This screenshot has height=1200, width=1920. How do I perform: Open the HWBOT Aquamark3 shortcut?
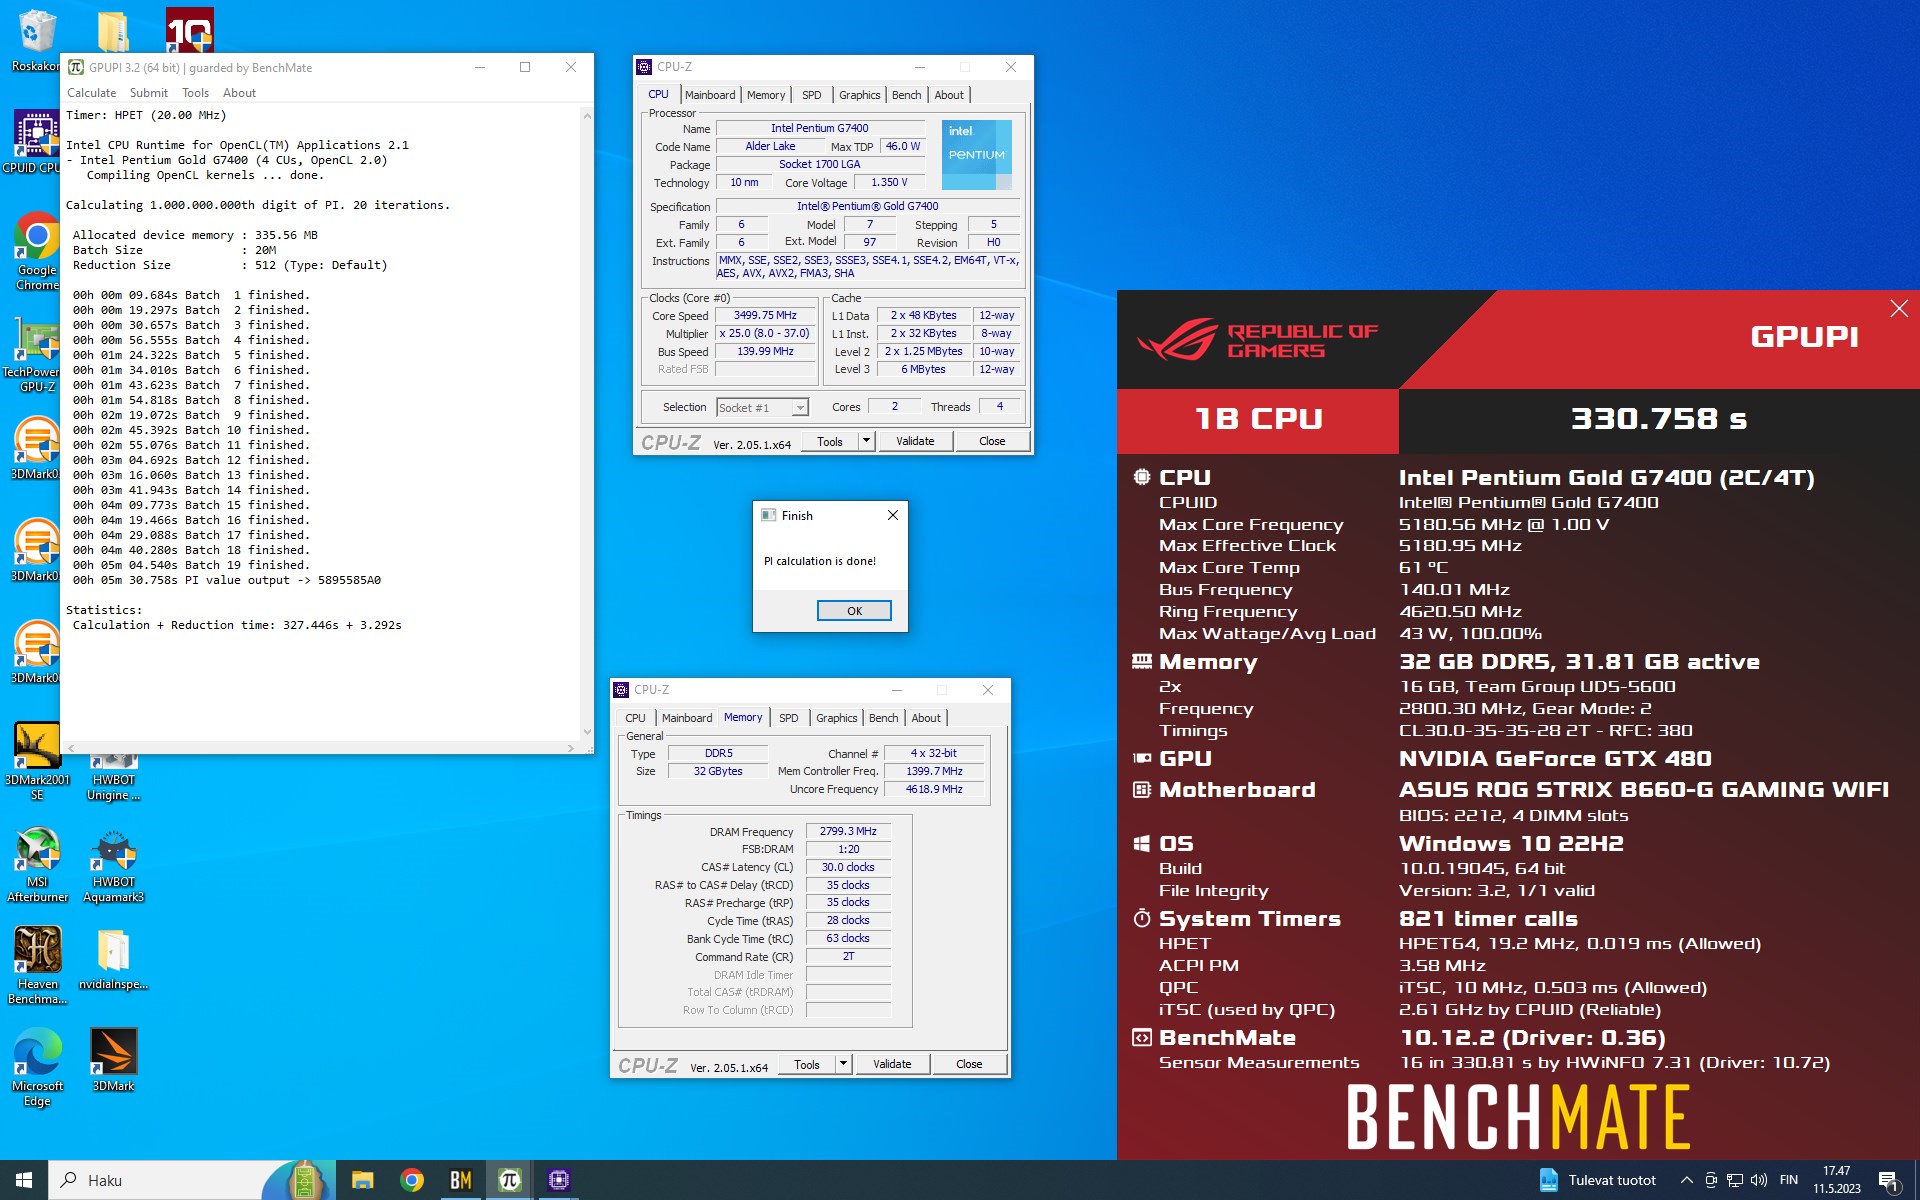click(x=113, y=866)
